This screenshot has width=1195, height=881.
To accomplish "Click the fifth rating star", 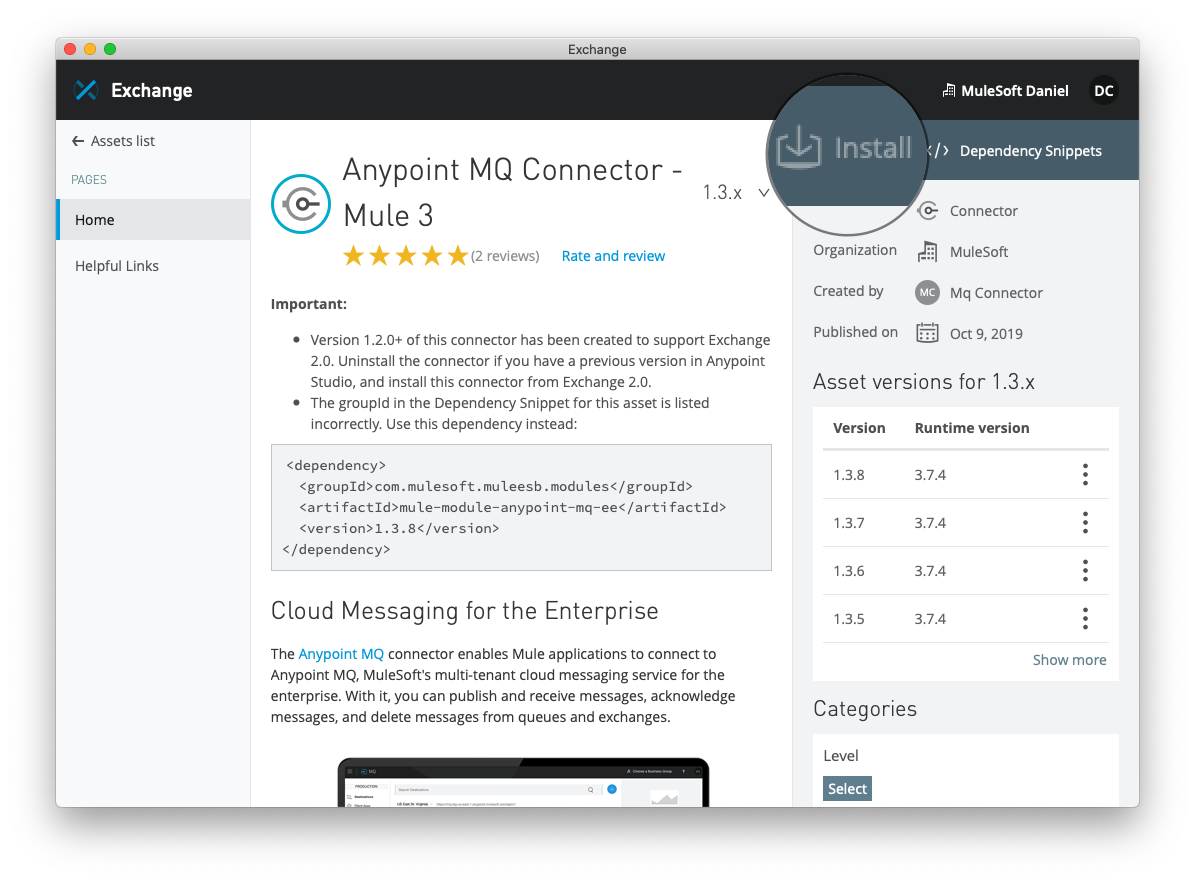I will 457,256.
